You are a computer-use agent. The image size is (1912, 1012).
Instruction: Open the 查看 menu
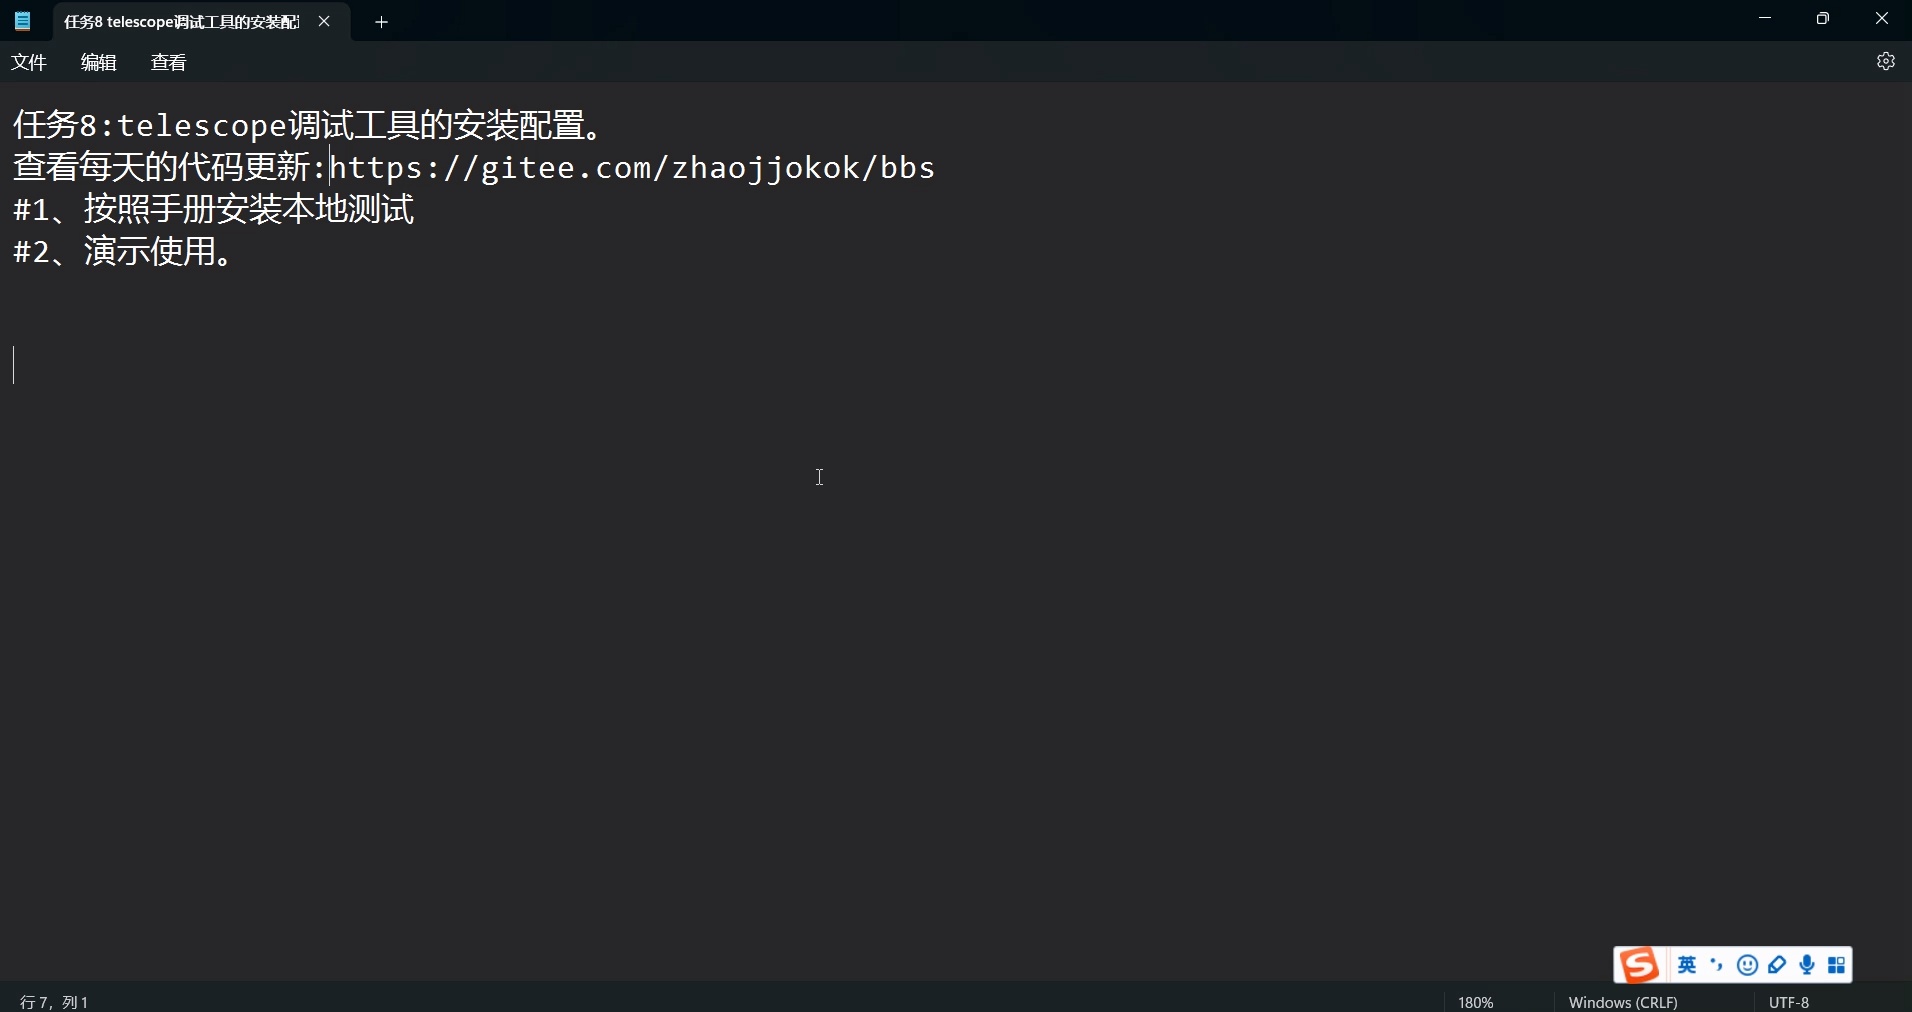click(x=167, y=62)
